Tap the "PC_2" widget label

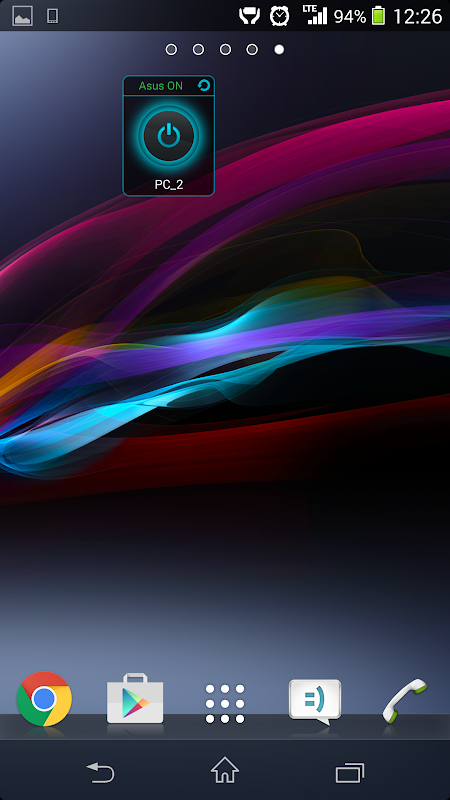(x=169, y=185)
